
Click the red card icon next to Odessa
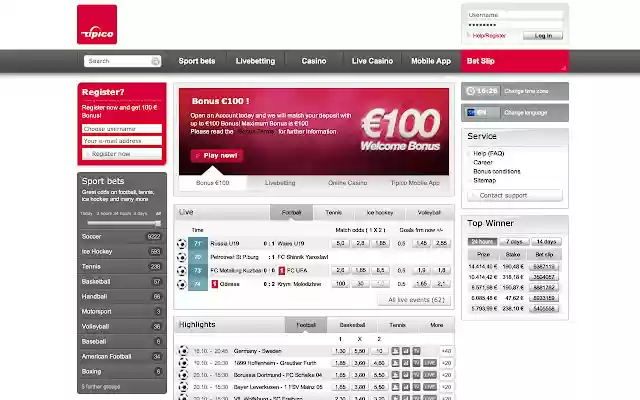pyautogui.click(x=214, y=284)
